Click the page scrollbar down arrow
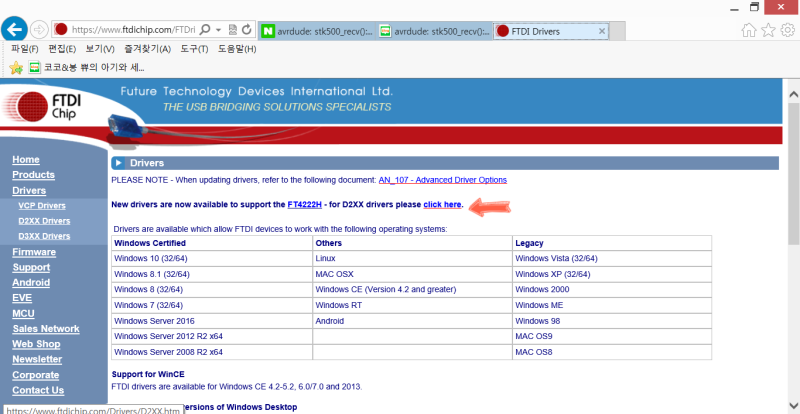The height and width of the screenshot is (414, 800). [794, 404]
